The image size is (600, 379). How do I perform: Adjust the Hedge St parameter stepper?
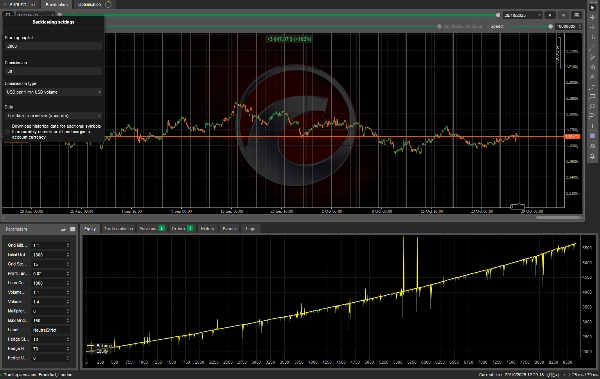[68, 340]
